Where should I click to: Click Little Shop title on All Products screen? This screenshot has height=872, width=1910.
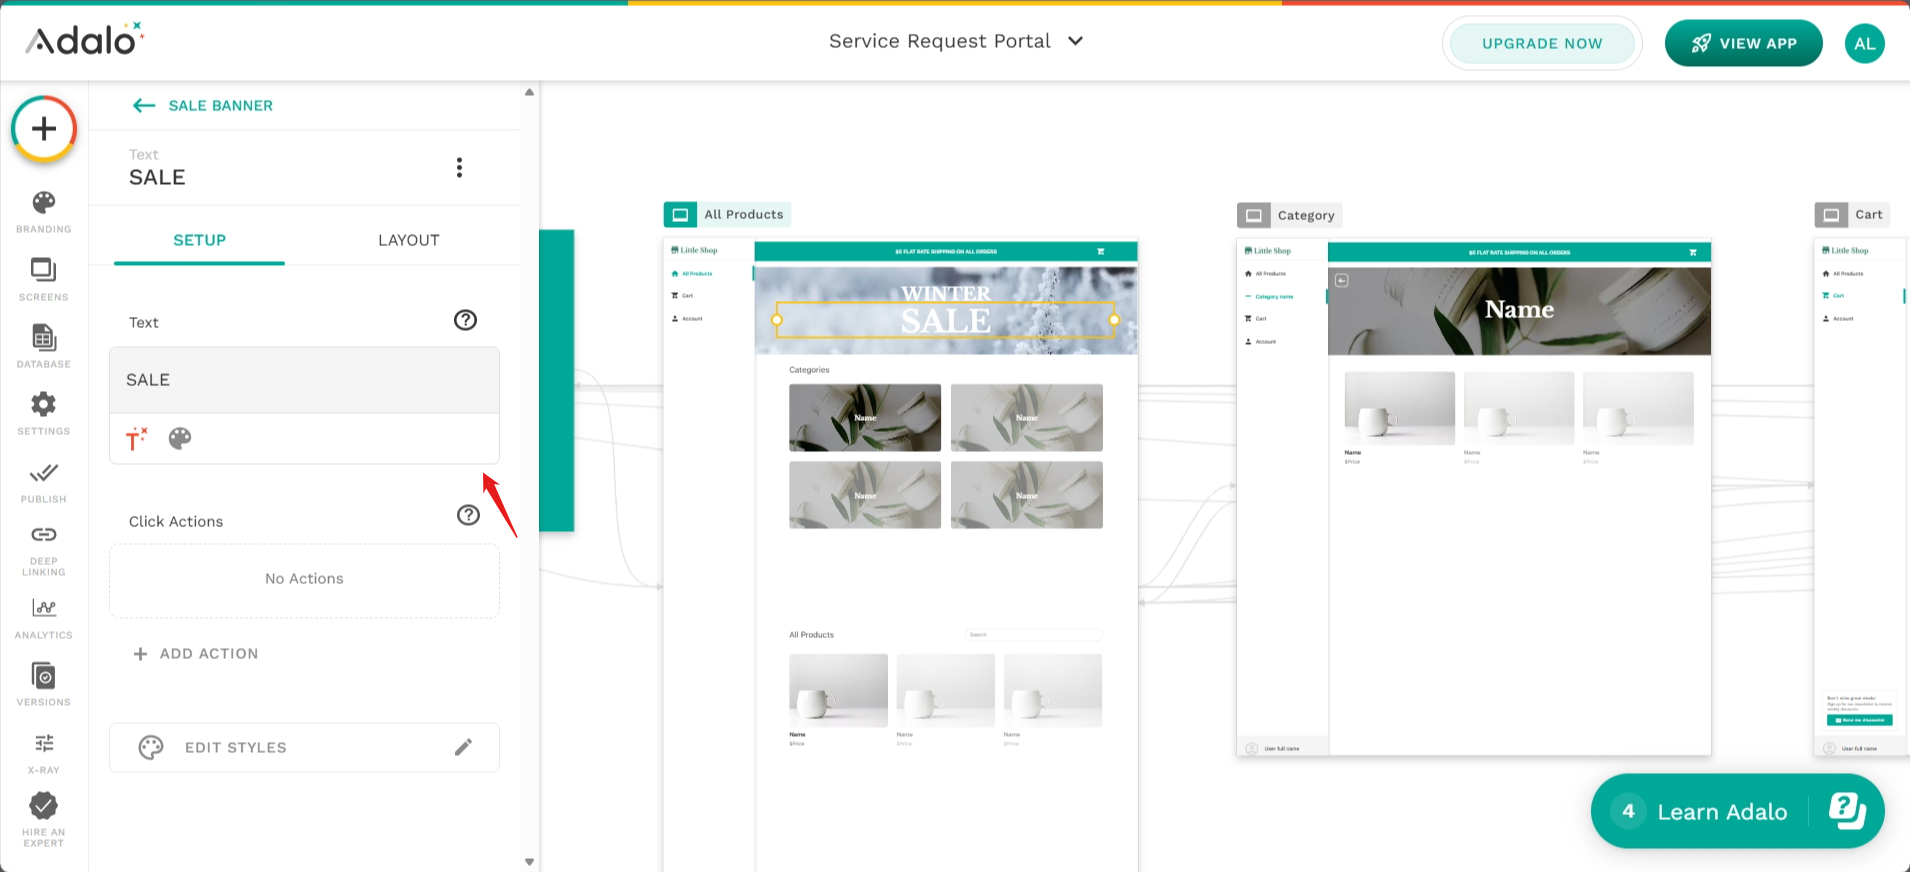pyautogui.click(x=699, y=250)
